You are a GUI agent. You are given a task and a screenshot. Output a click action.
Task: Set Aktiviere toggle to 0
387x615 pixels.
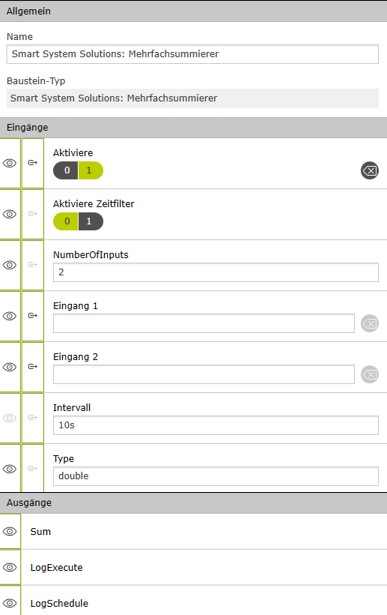(66, 171)
